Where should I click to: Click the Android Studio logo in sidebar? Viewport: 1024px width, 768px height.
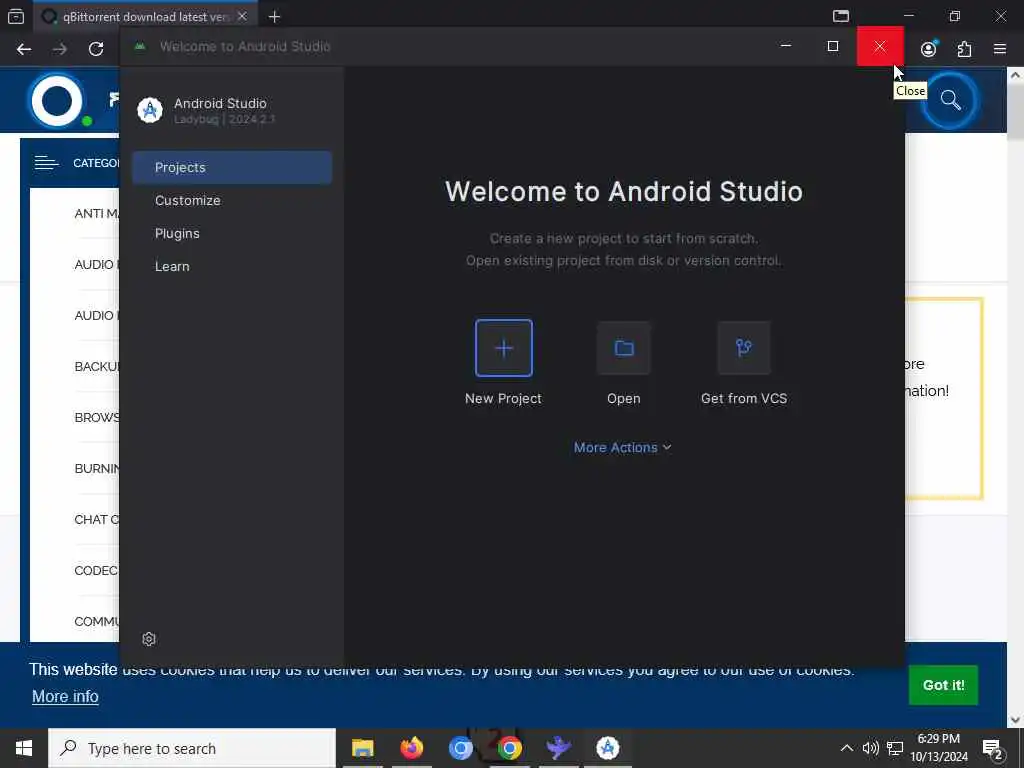[x=150, y=110]
